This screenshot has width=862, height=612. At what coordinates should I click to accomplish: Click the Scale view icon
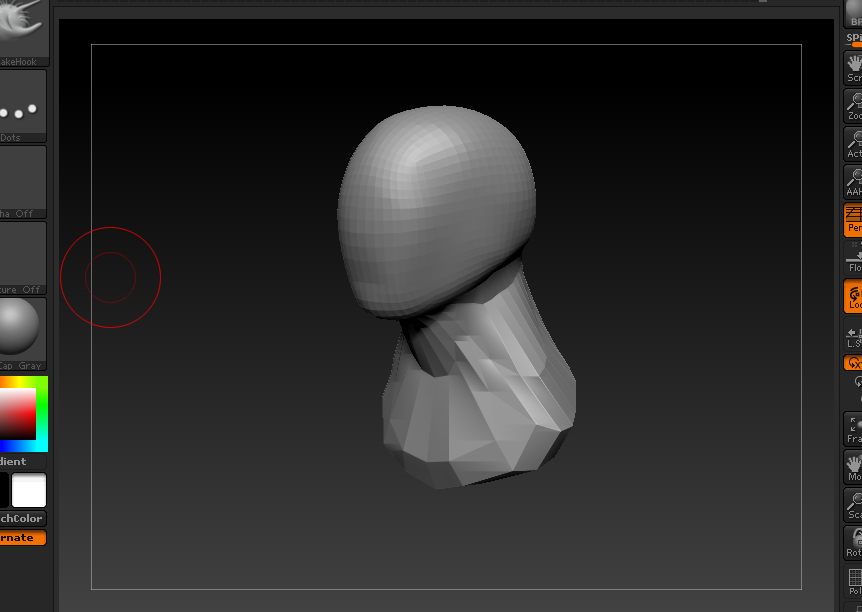click(853, 504)
